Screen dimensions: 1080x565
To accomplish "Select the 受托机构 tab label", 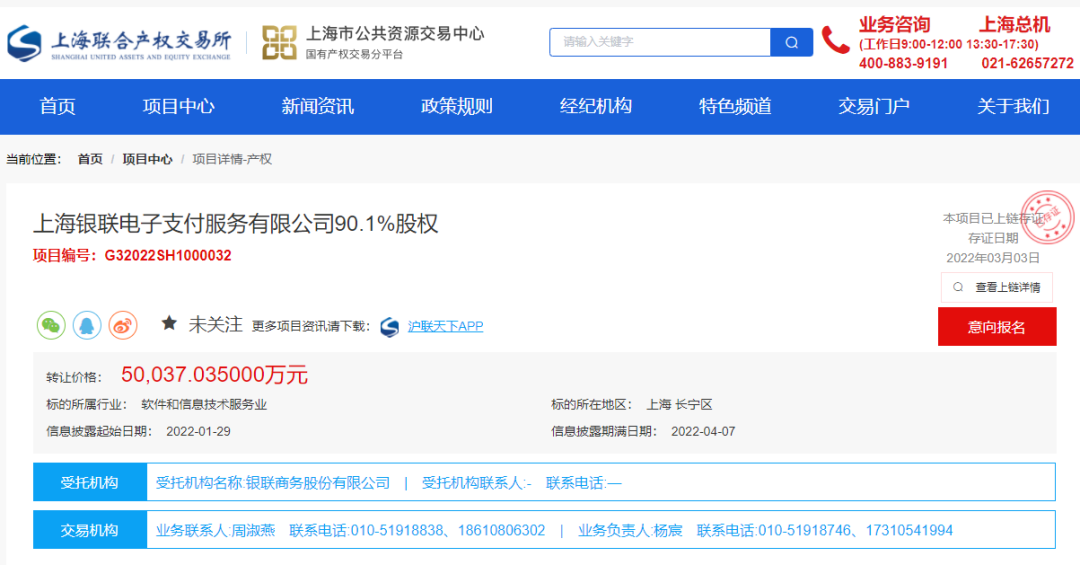I will tap(90, 482).
